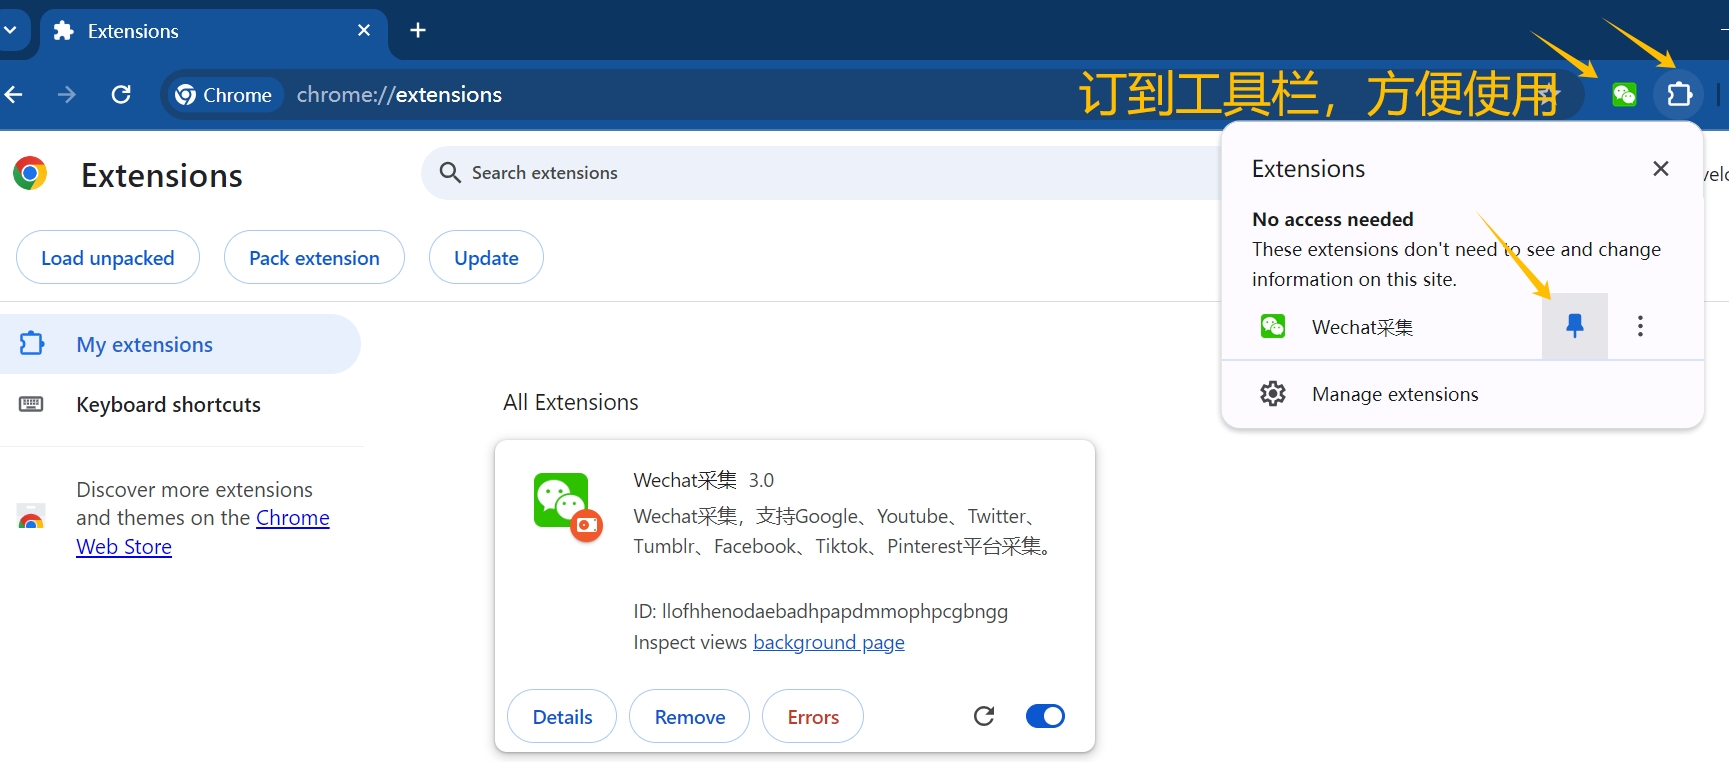Image resolution: width=1729 pixels, height=762 pixels.
Task: Toggle the Extensions puzzle toolbar icon
Action: 1680,95
